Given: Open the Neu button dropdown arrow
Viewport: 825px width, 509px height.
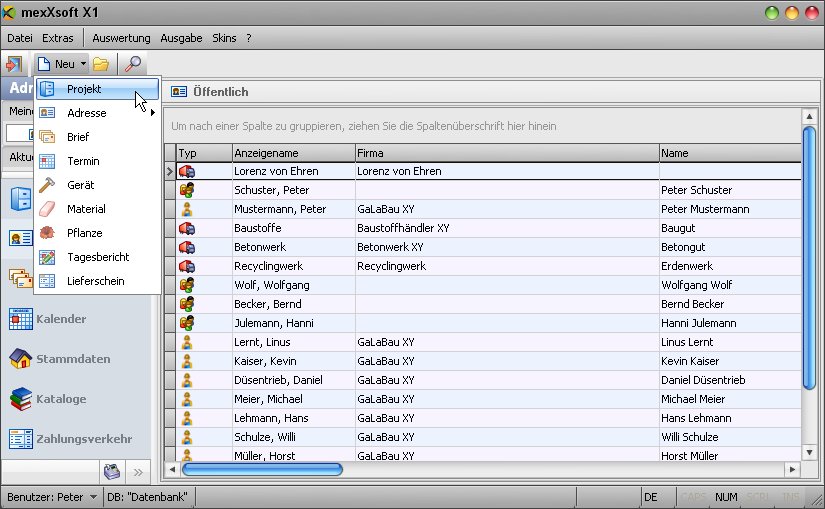Looking at the screenshot, I should pyautogui.click(x=83, y=64).
